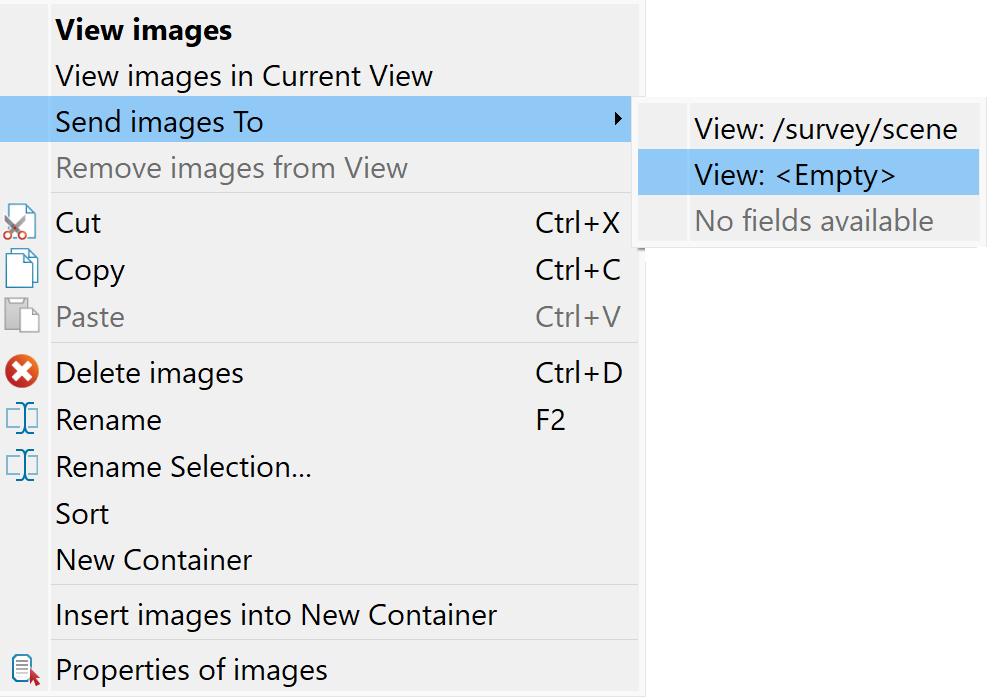Open the Send images To submenu
This screenshot has width=987, height=697.
point(160,122)
